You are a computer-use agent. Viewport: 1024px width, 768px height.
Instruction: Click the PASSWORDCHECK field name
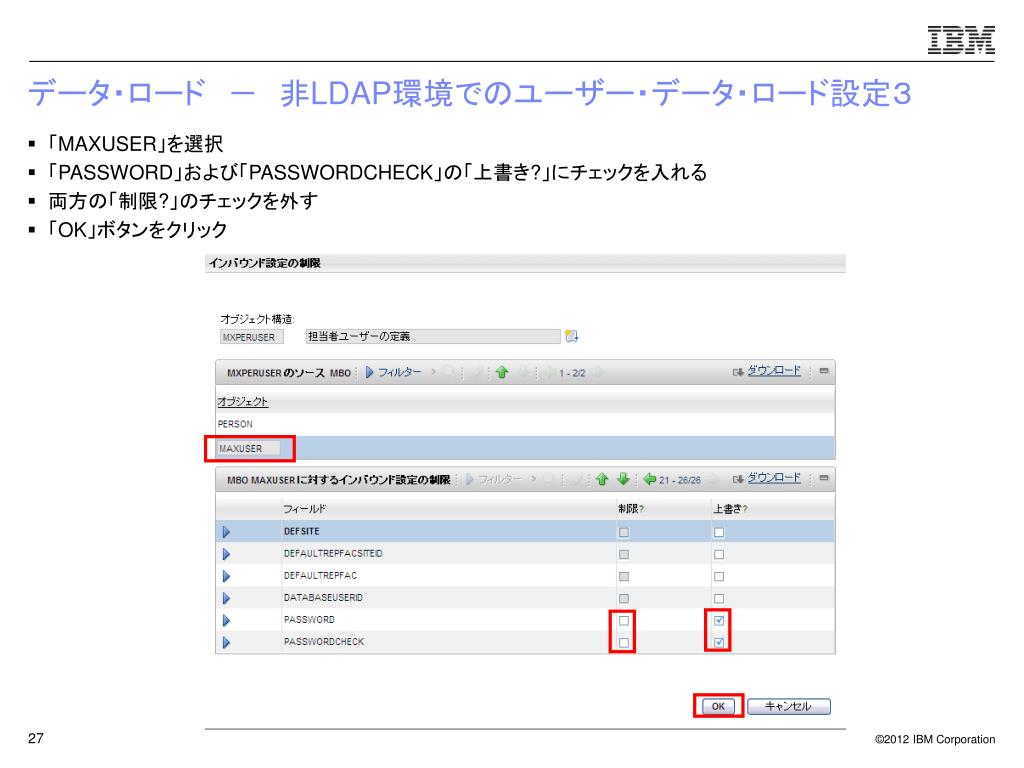pyautogui.click(x=324, y=642)
